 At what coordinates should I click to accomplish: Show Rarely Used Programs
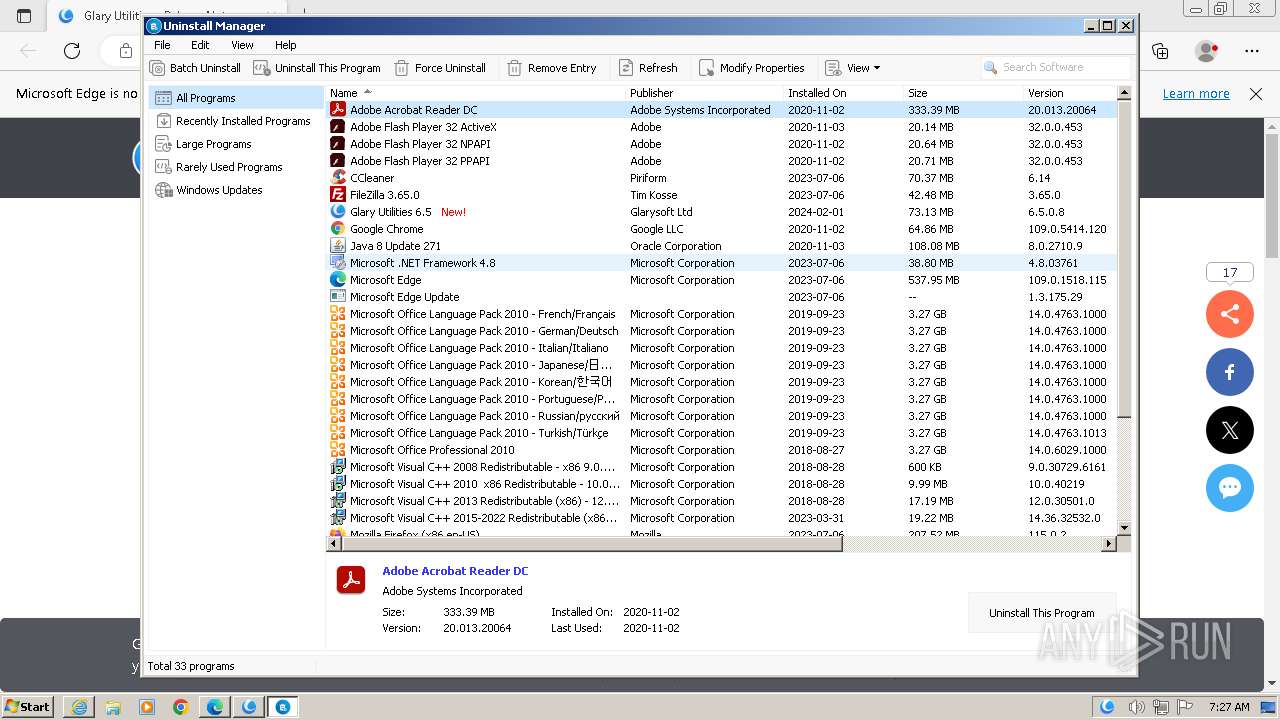point(236,167)
